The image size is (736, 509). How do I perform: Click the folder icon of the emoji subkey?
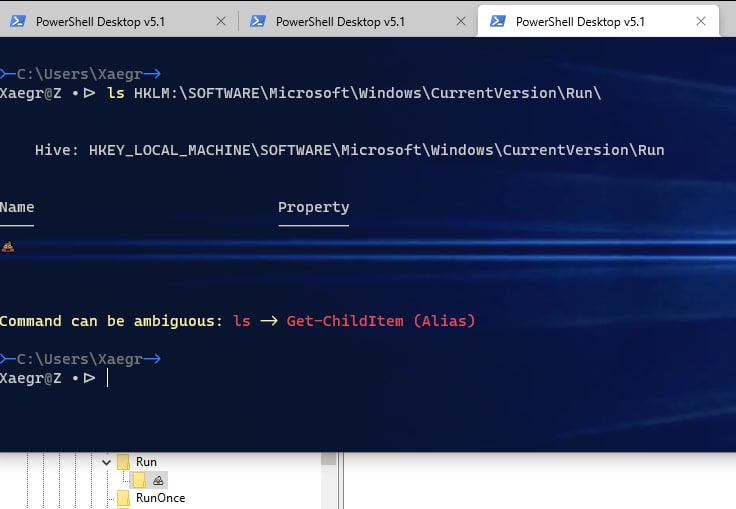(139, 480)
